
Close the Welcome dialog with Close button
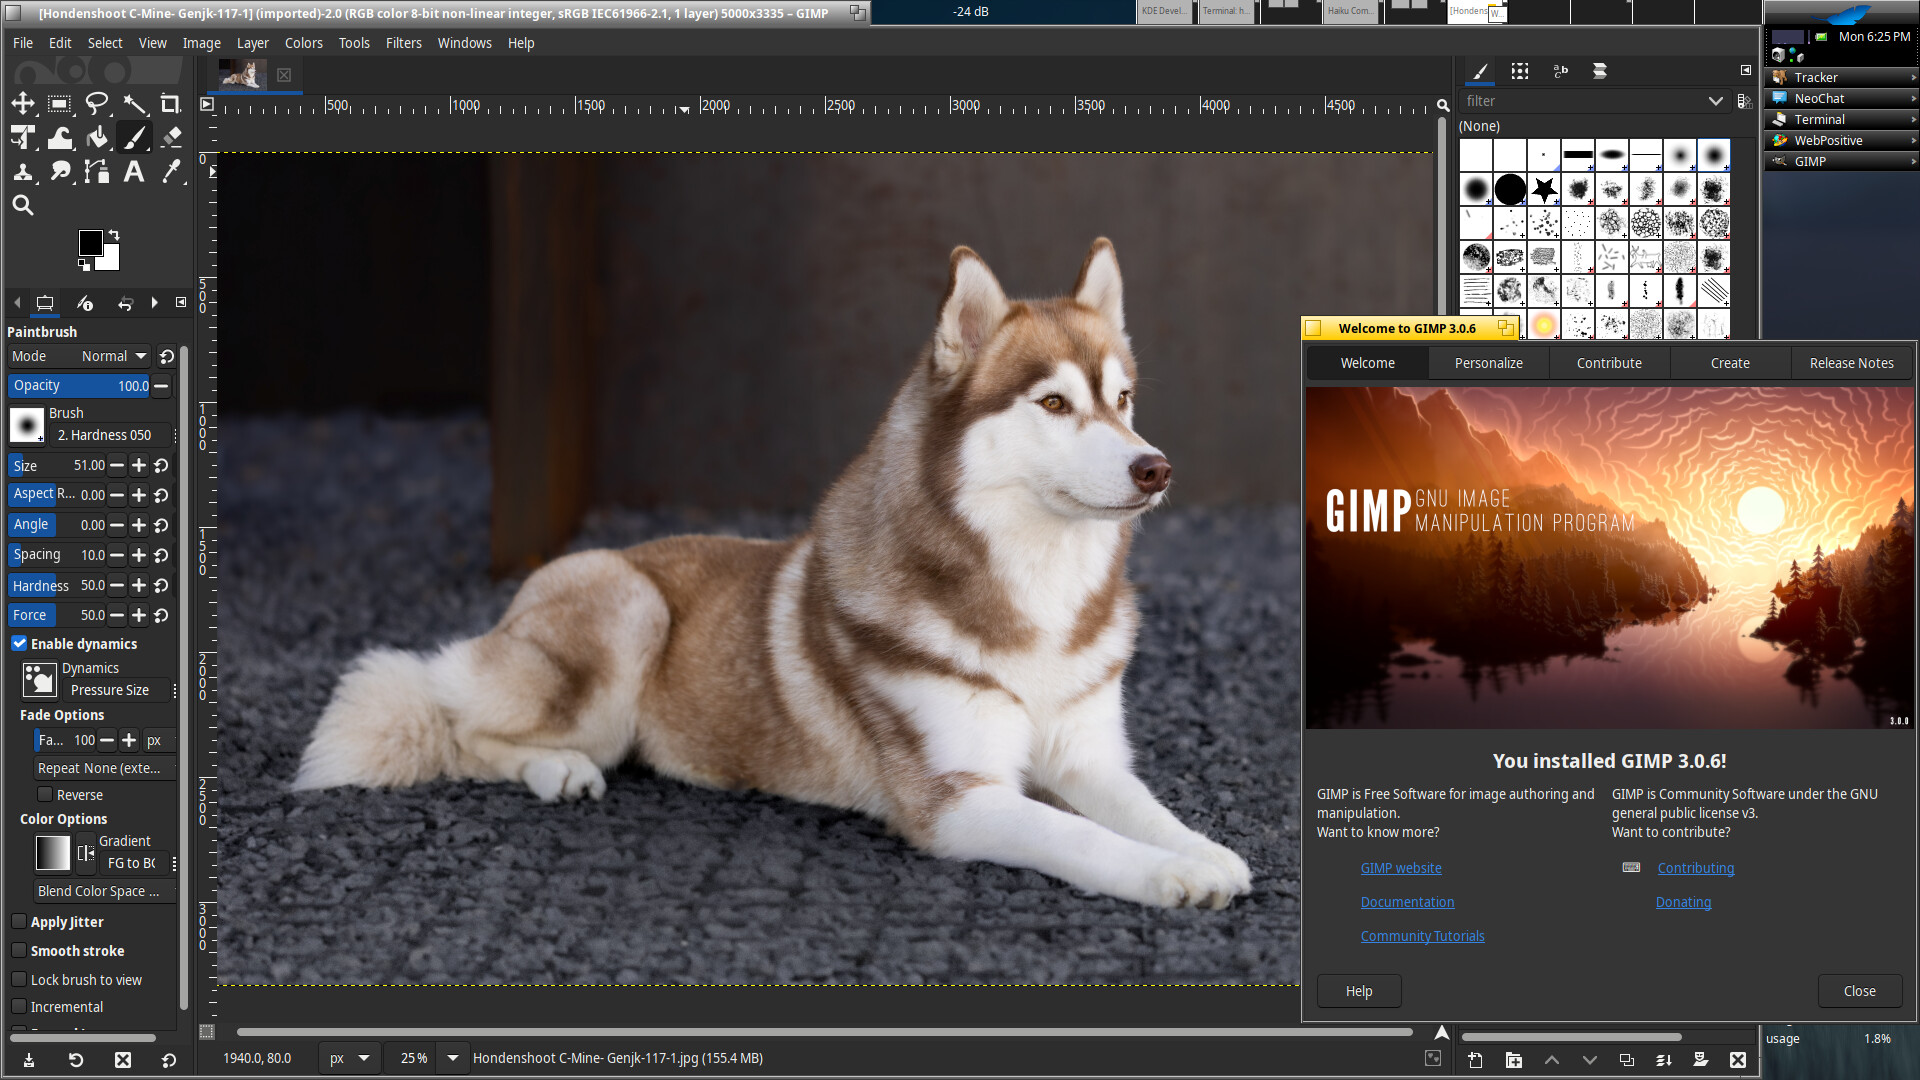click(x=1859, y=991)
